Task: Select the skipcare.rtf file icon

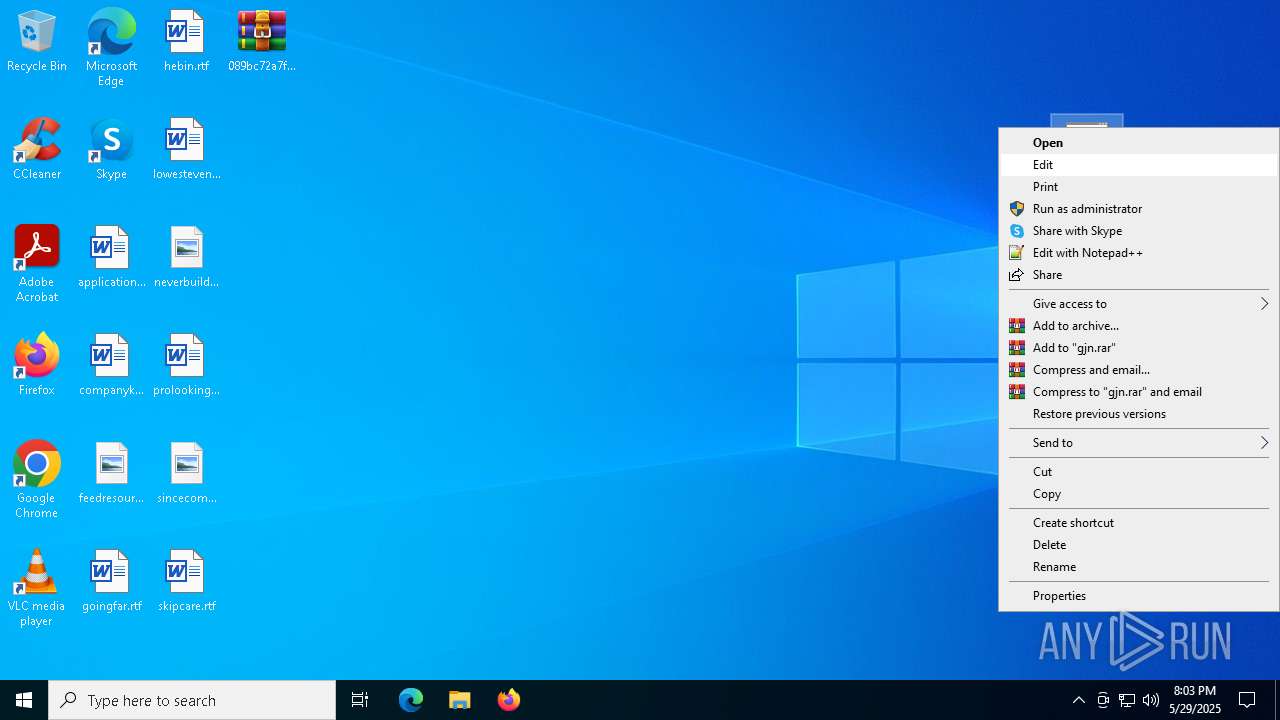Action: click(186, 582)
